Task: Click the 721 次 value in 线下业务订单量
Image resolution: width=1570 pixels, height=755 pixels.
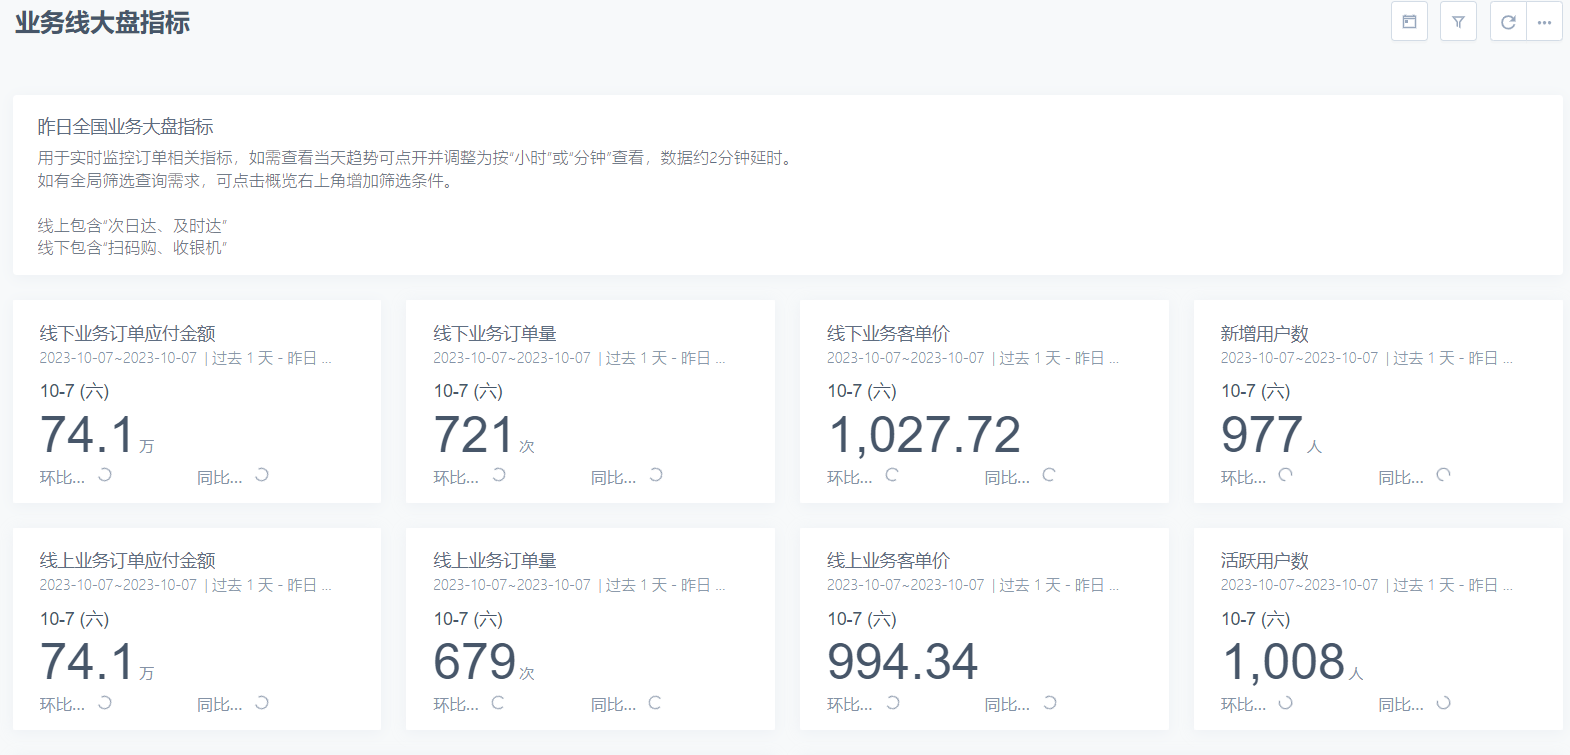Action: pos(484,436)
